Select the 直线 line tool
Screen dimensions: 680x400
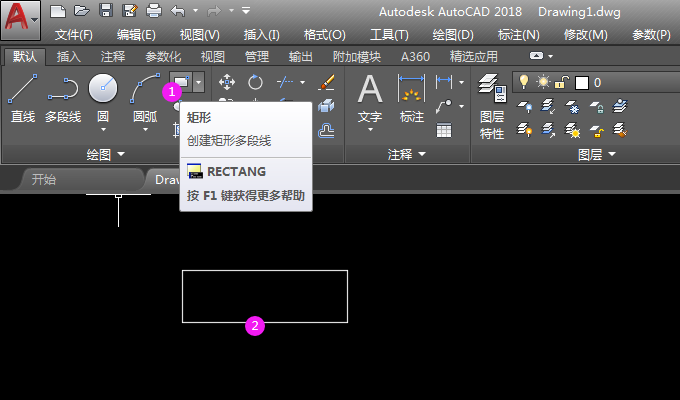tap(23, 98)
